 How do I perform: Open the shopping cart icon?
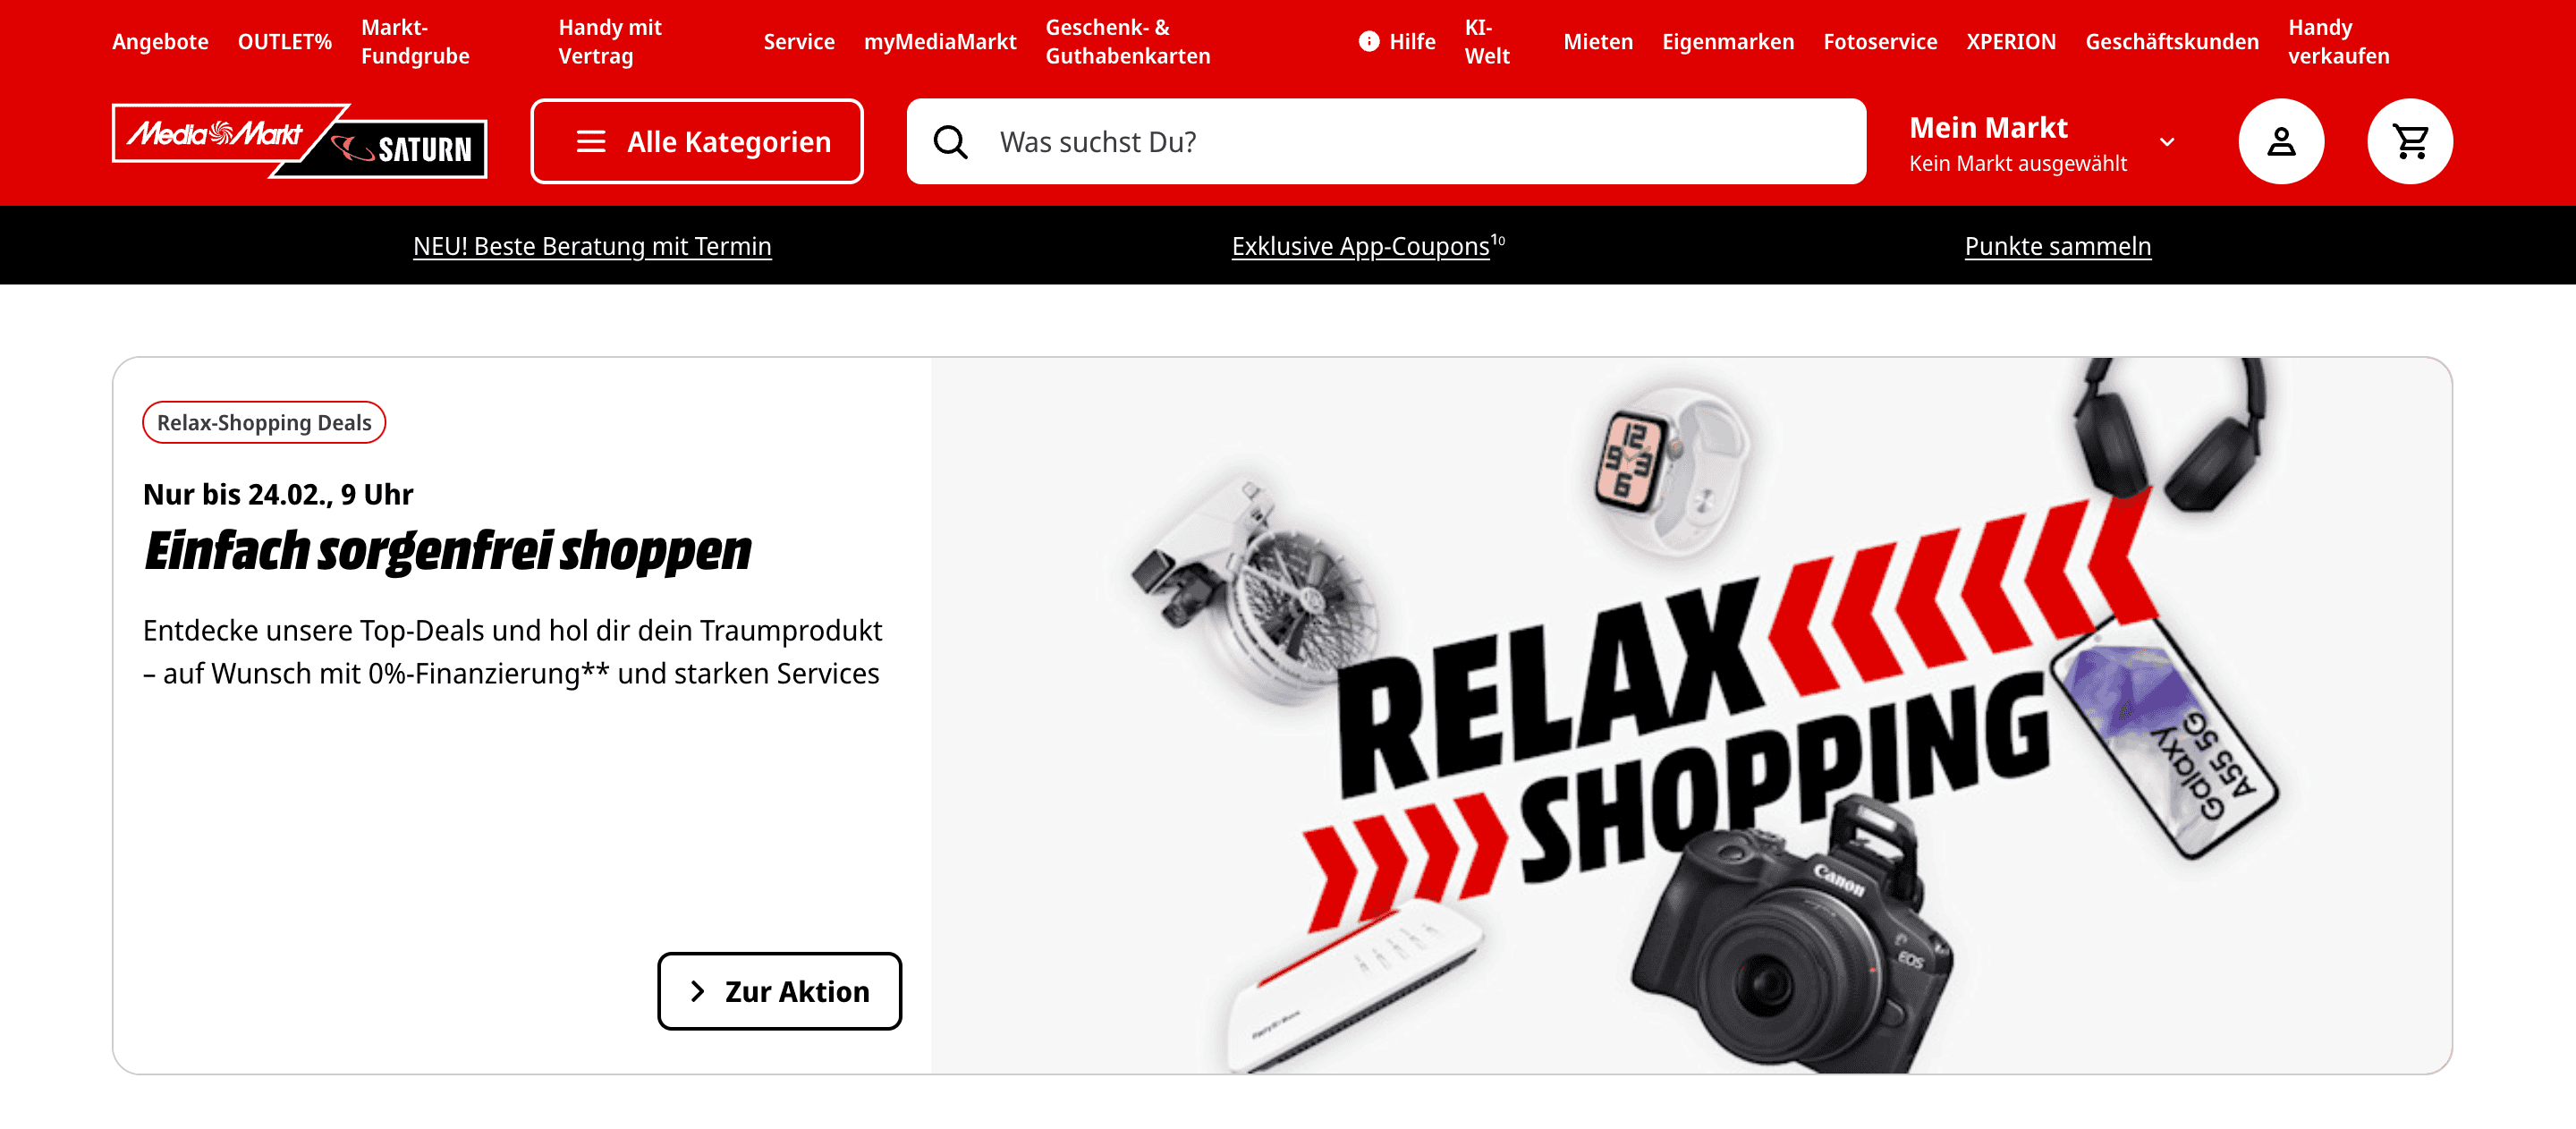click(2410, 141)
